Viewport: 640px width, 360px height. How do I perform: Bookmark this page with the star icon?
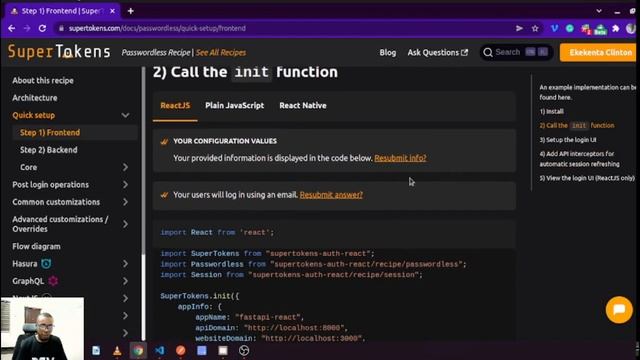[535, 28]
